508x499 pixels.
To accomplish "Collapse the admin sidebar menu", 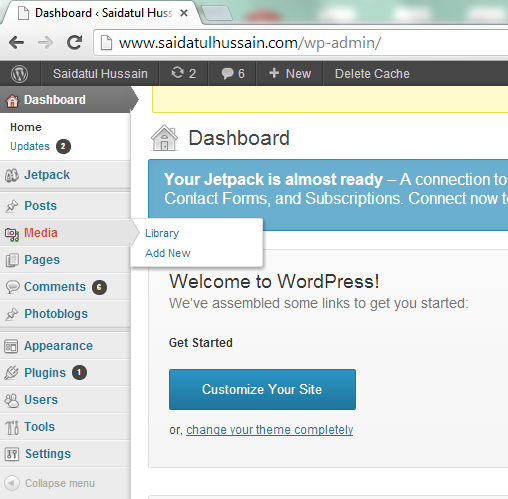I will tap(50, 483).
